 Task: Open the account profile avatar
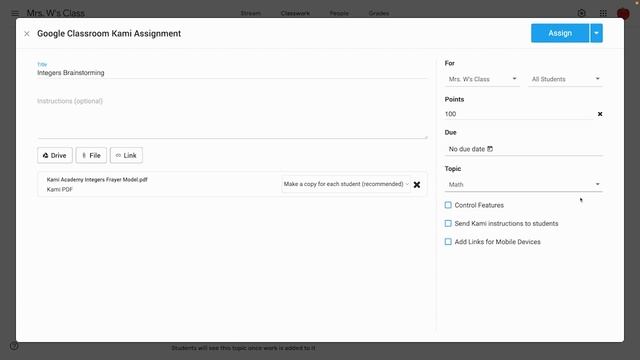pyautogui.click(x=623, y=13)
